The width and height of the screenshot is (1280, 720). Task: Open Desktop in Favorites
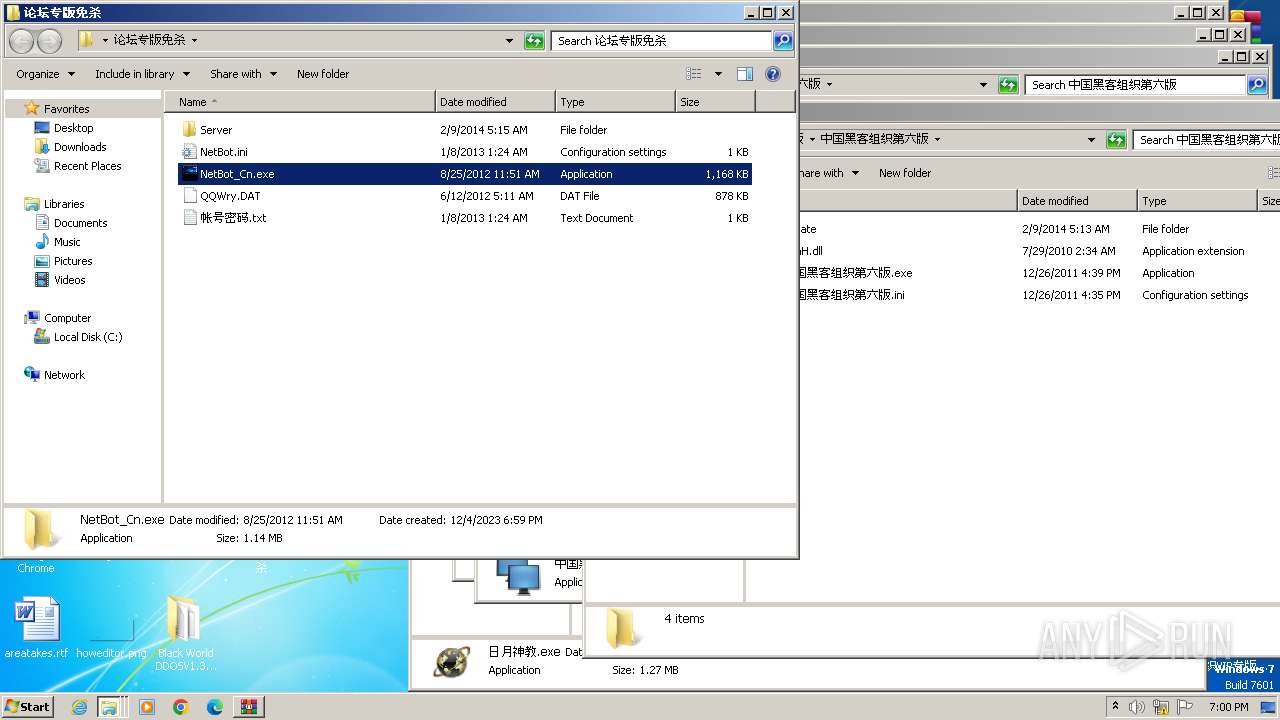tap(73, 128)
